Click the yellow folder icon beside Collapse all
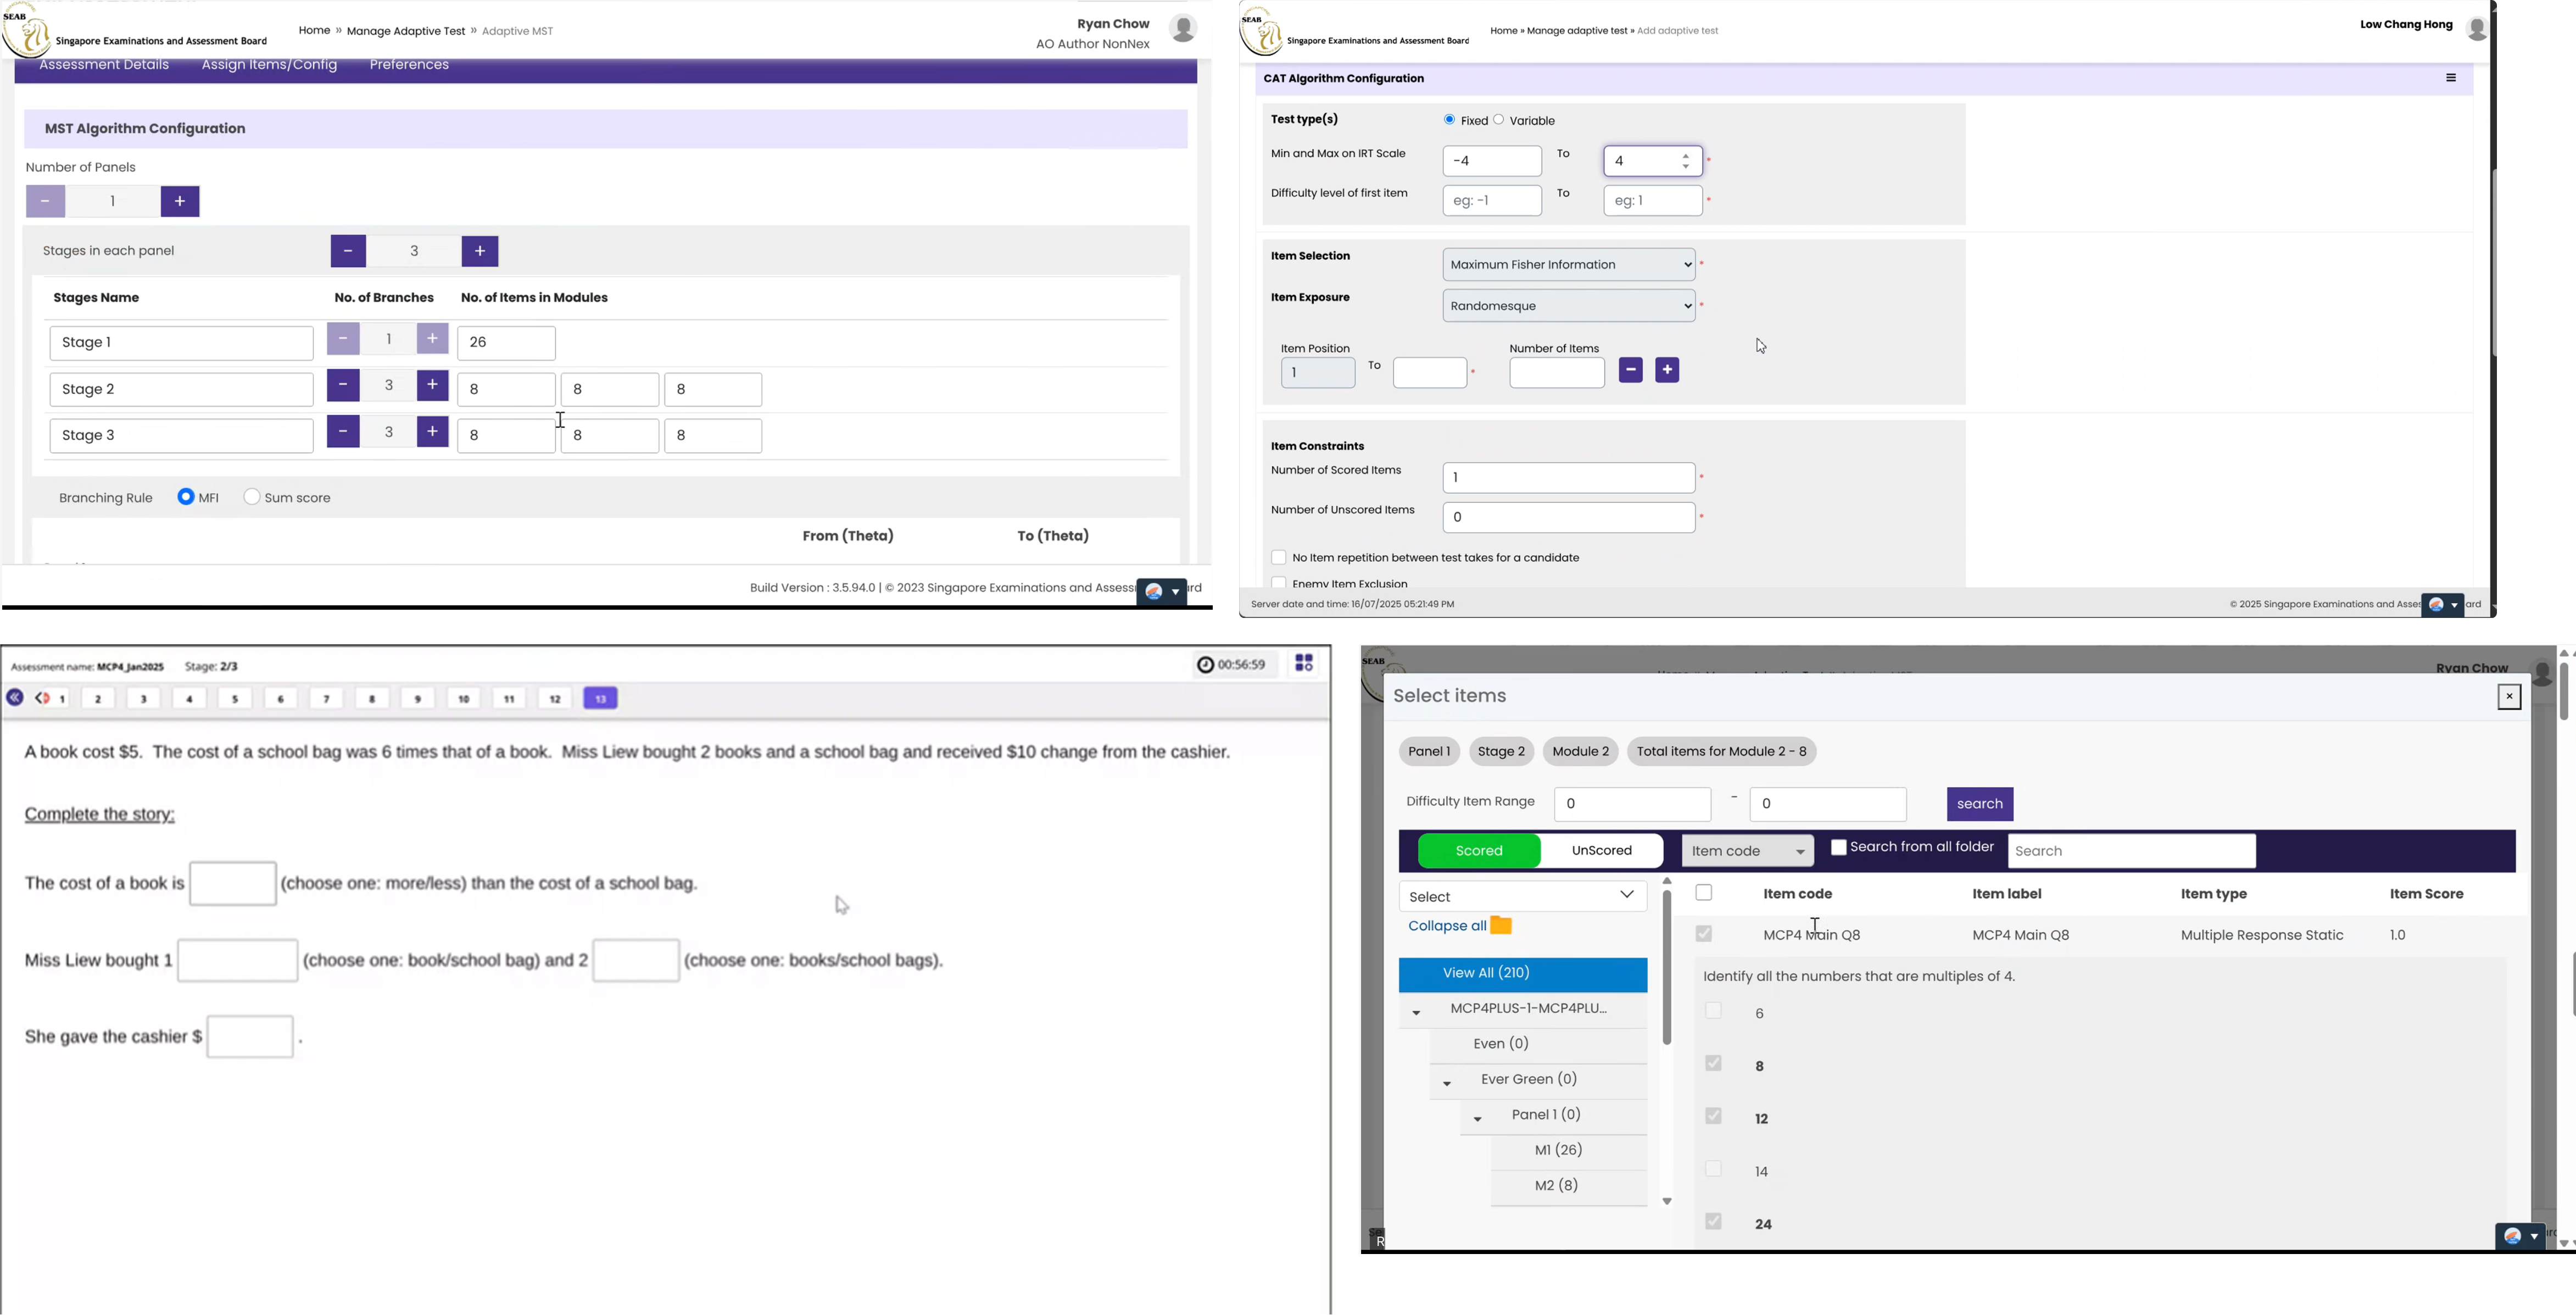This screenshot has width=2576, height=1315. (1501, 926)
